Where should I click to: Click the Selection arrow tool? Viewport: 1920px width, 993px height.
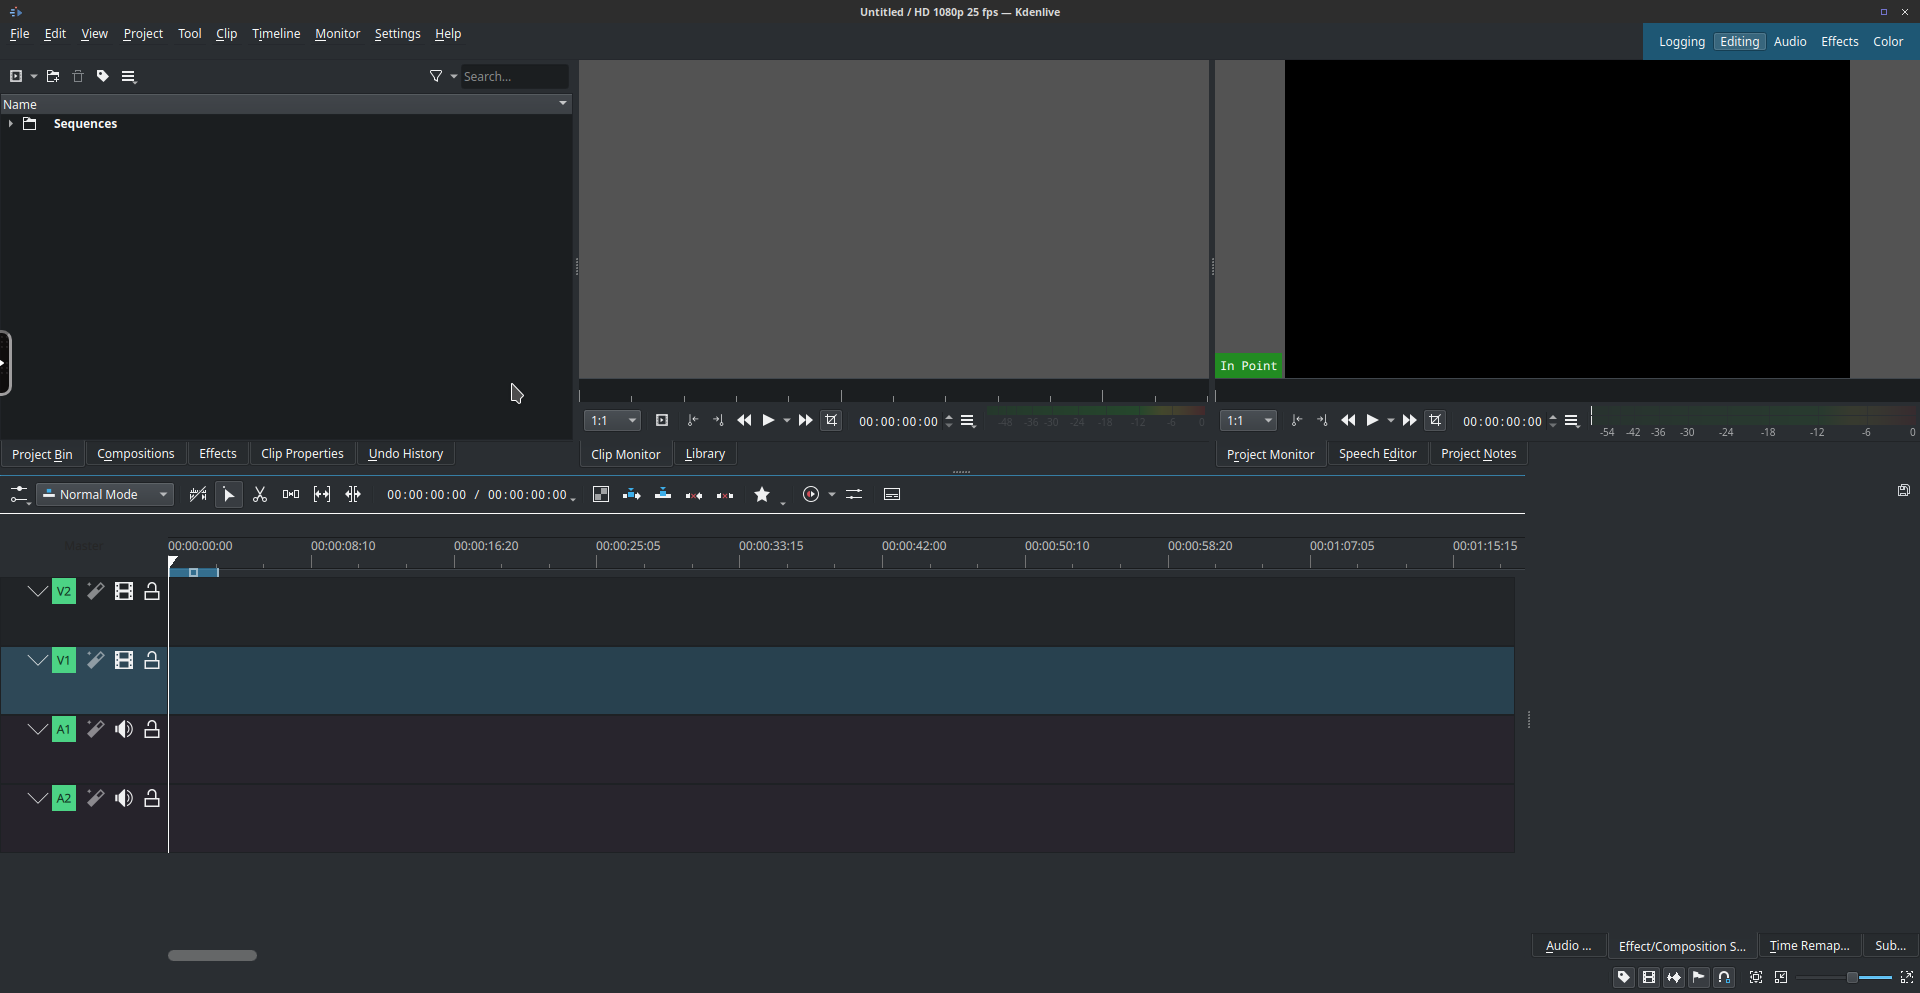click(229, 495)
